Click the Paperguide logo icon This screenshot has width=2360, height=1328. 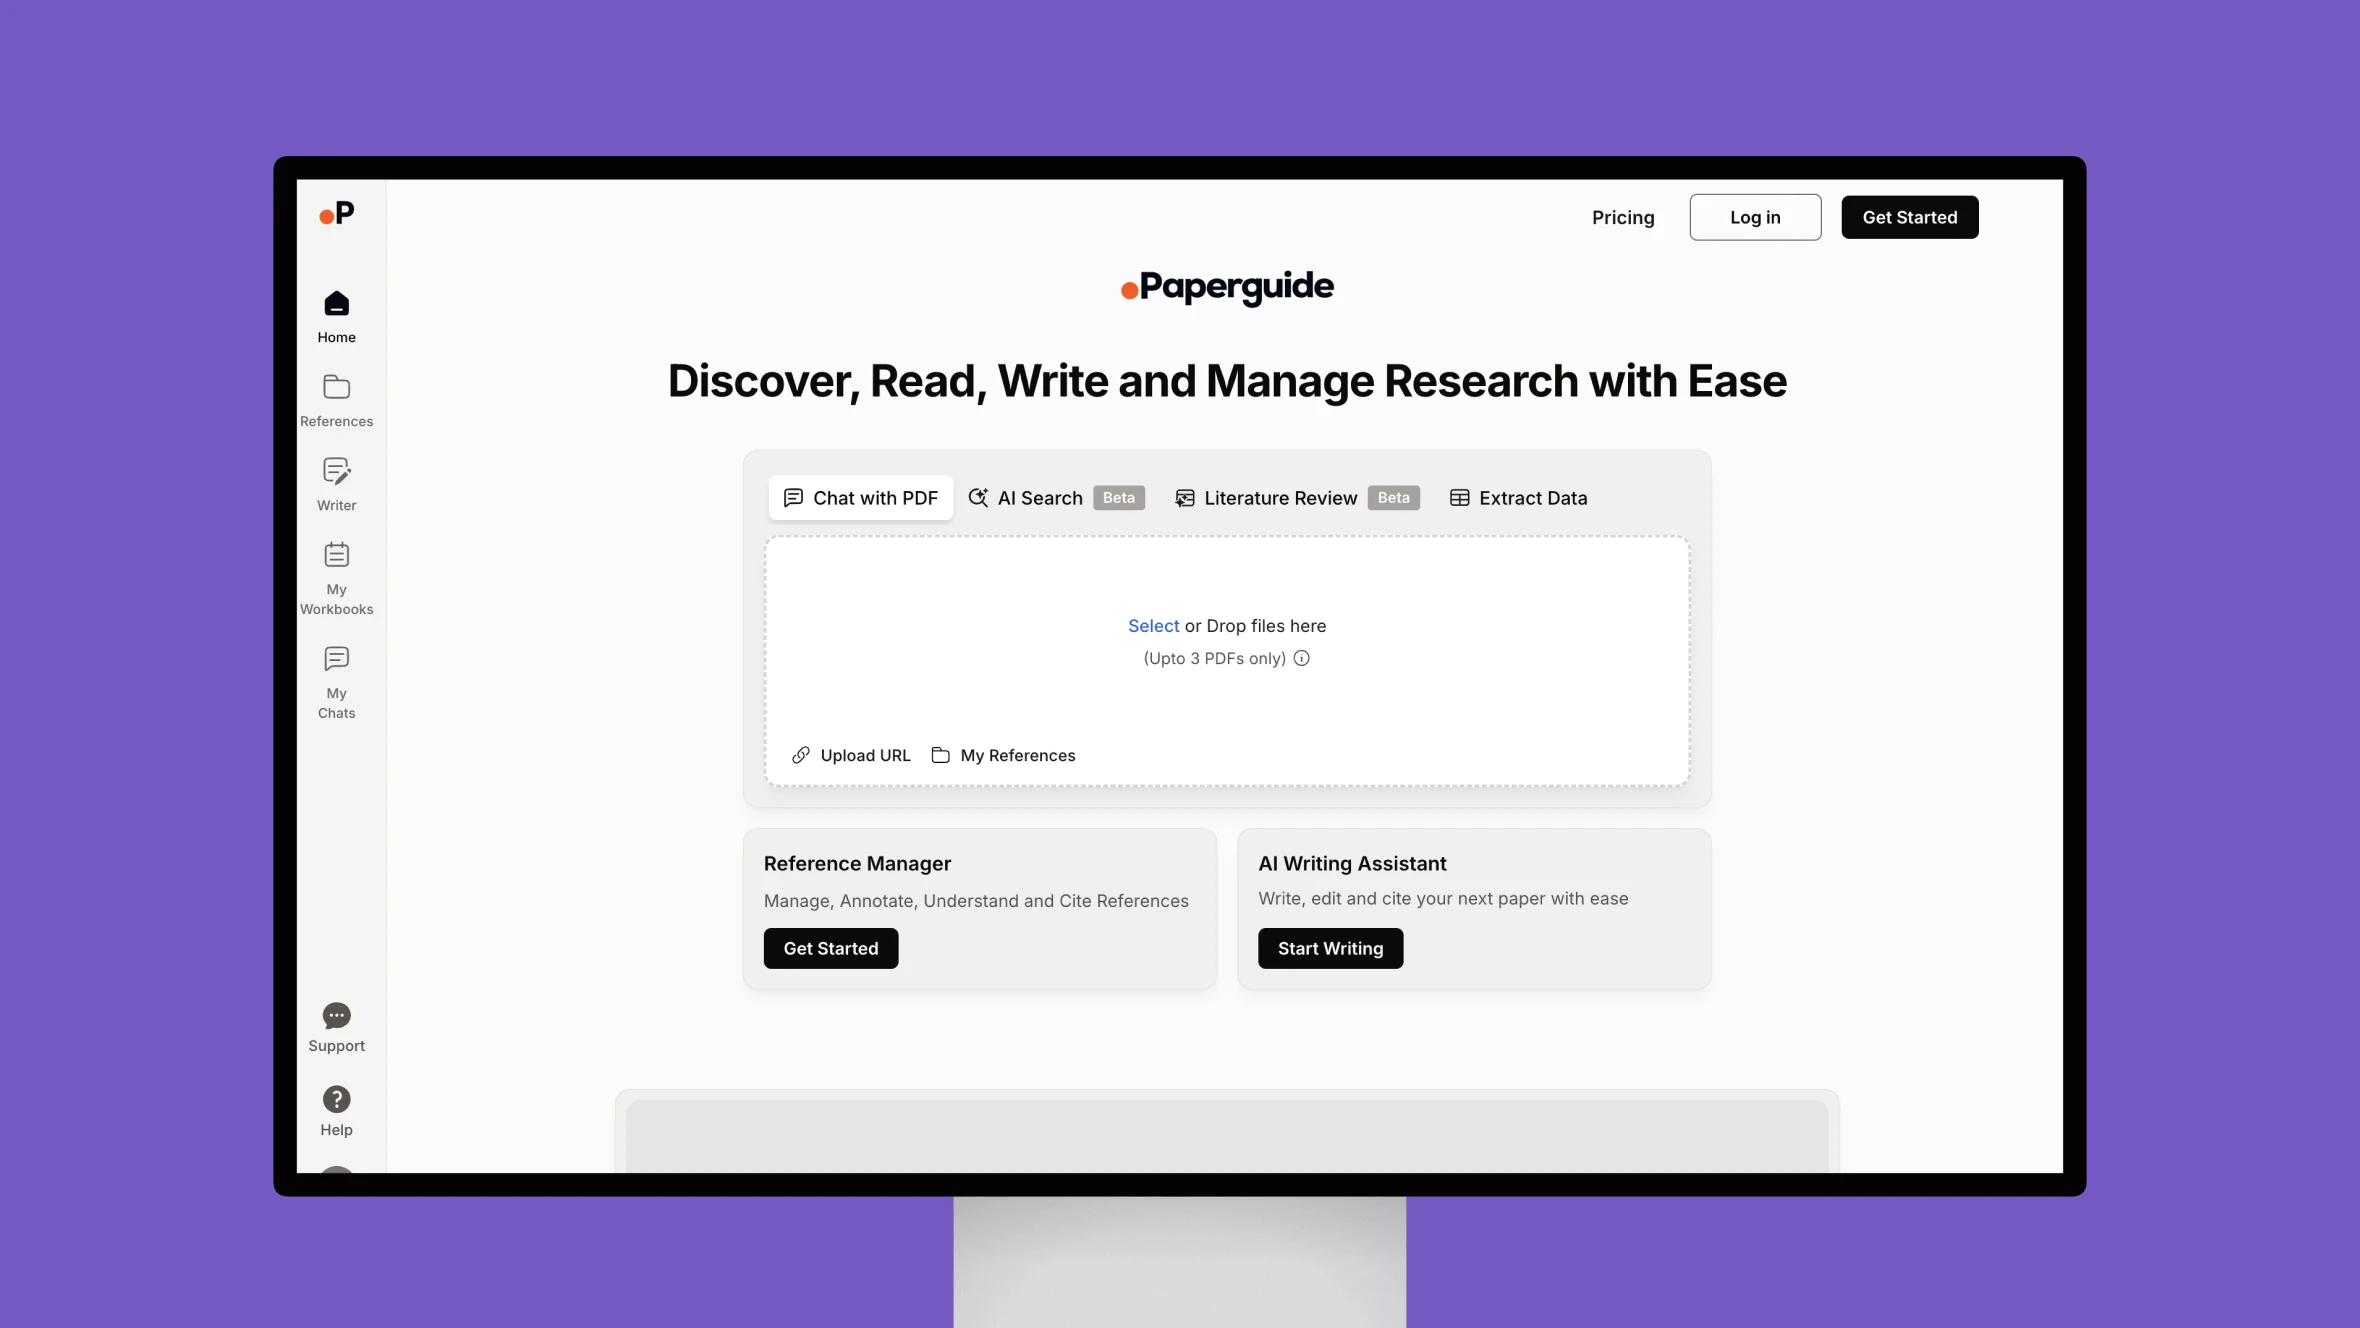1130,287
